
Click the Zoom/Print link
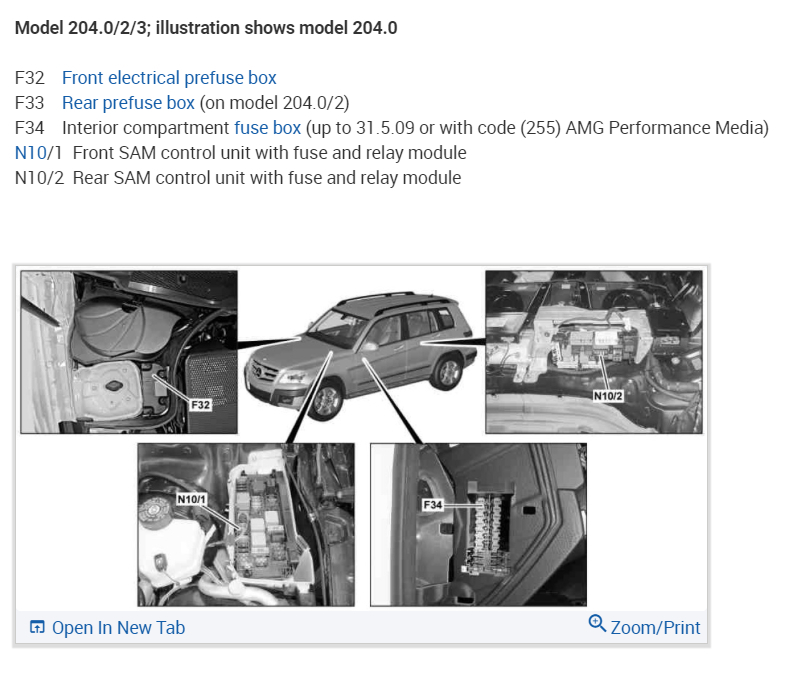point(655,628)
